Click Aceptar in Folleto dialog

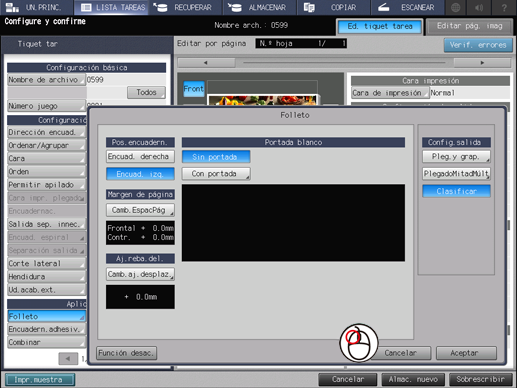pos(466,353)
